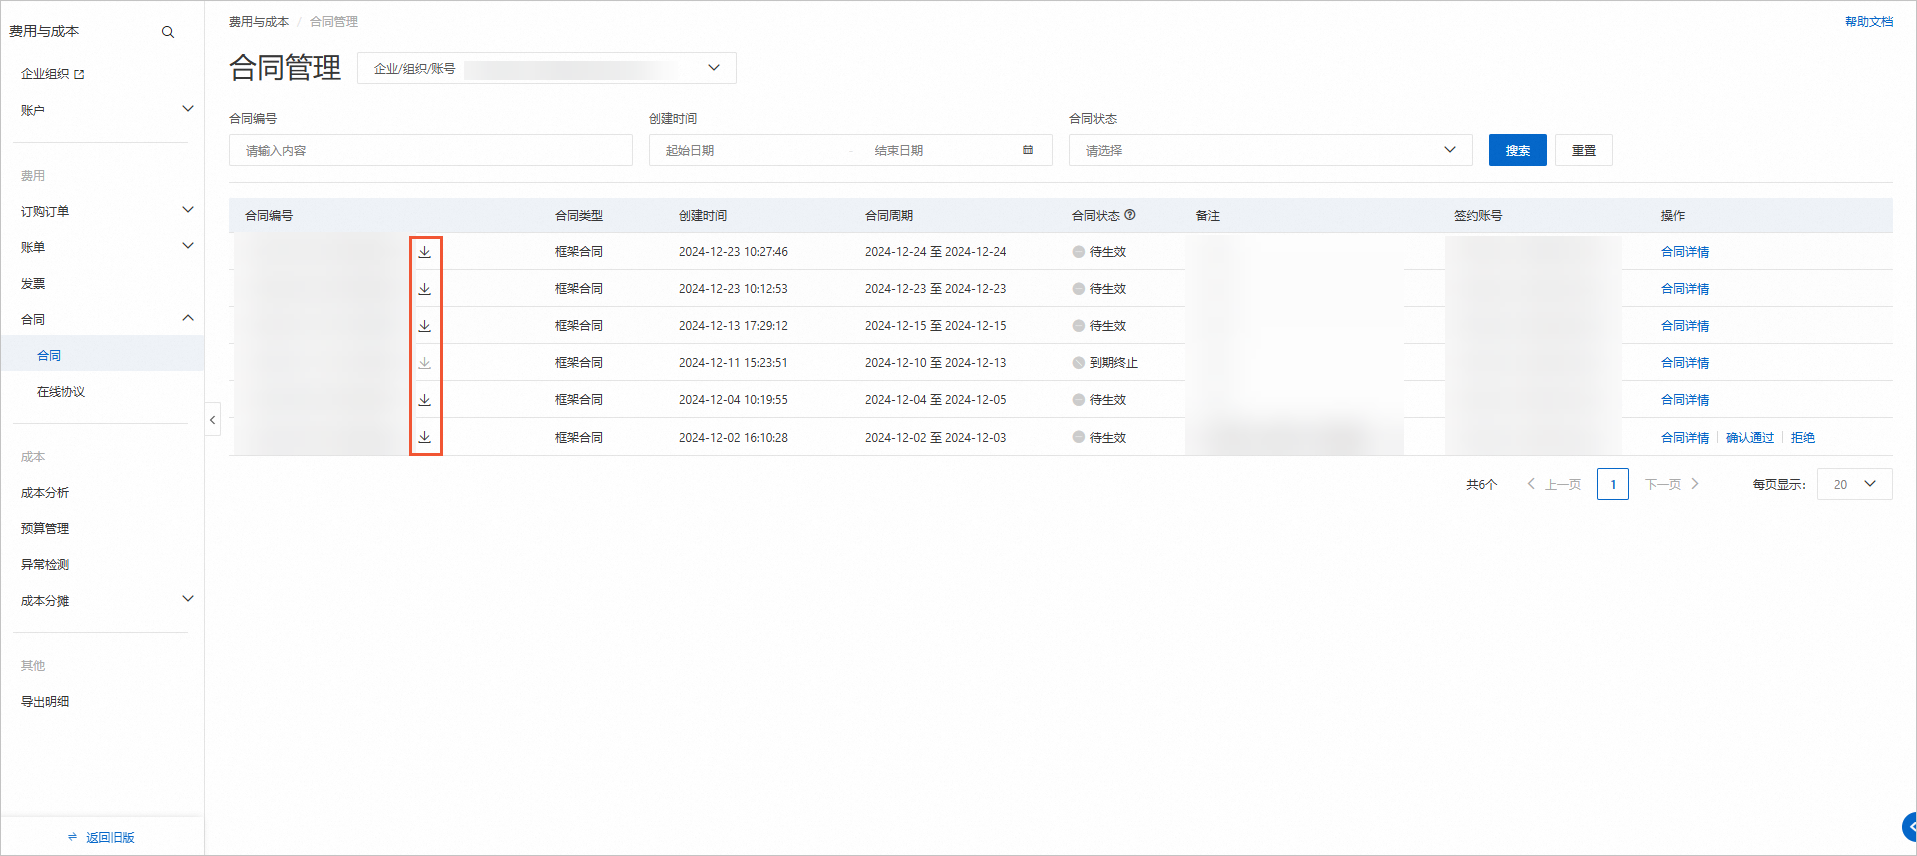The height and width of the screenshot is (856, 1917).
Task: Download contract created 2024-12-23 10:12:53
Action: pos(425,289)
